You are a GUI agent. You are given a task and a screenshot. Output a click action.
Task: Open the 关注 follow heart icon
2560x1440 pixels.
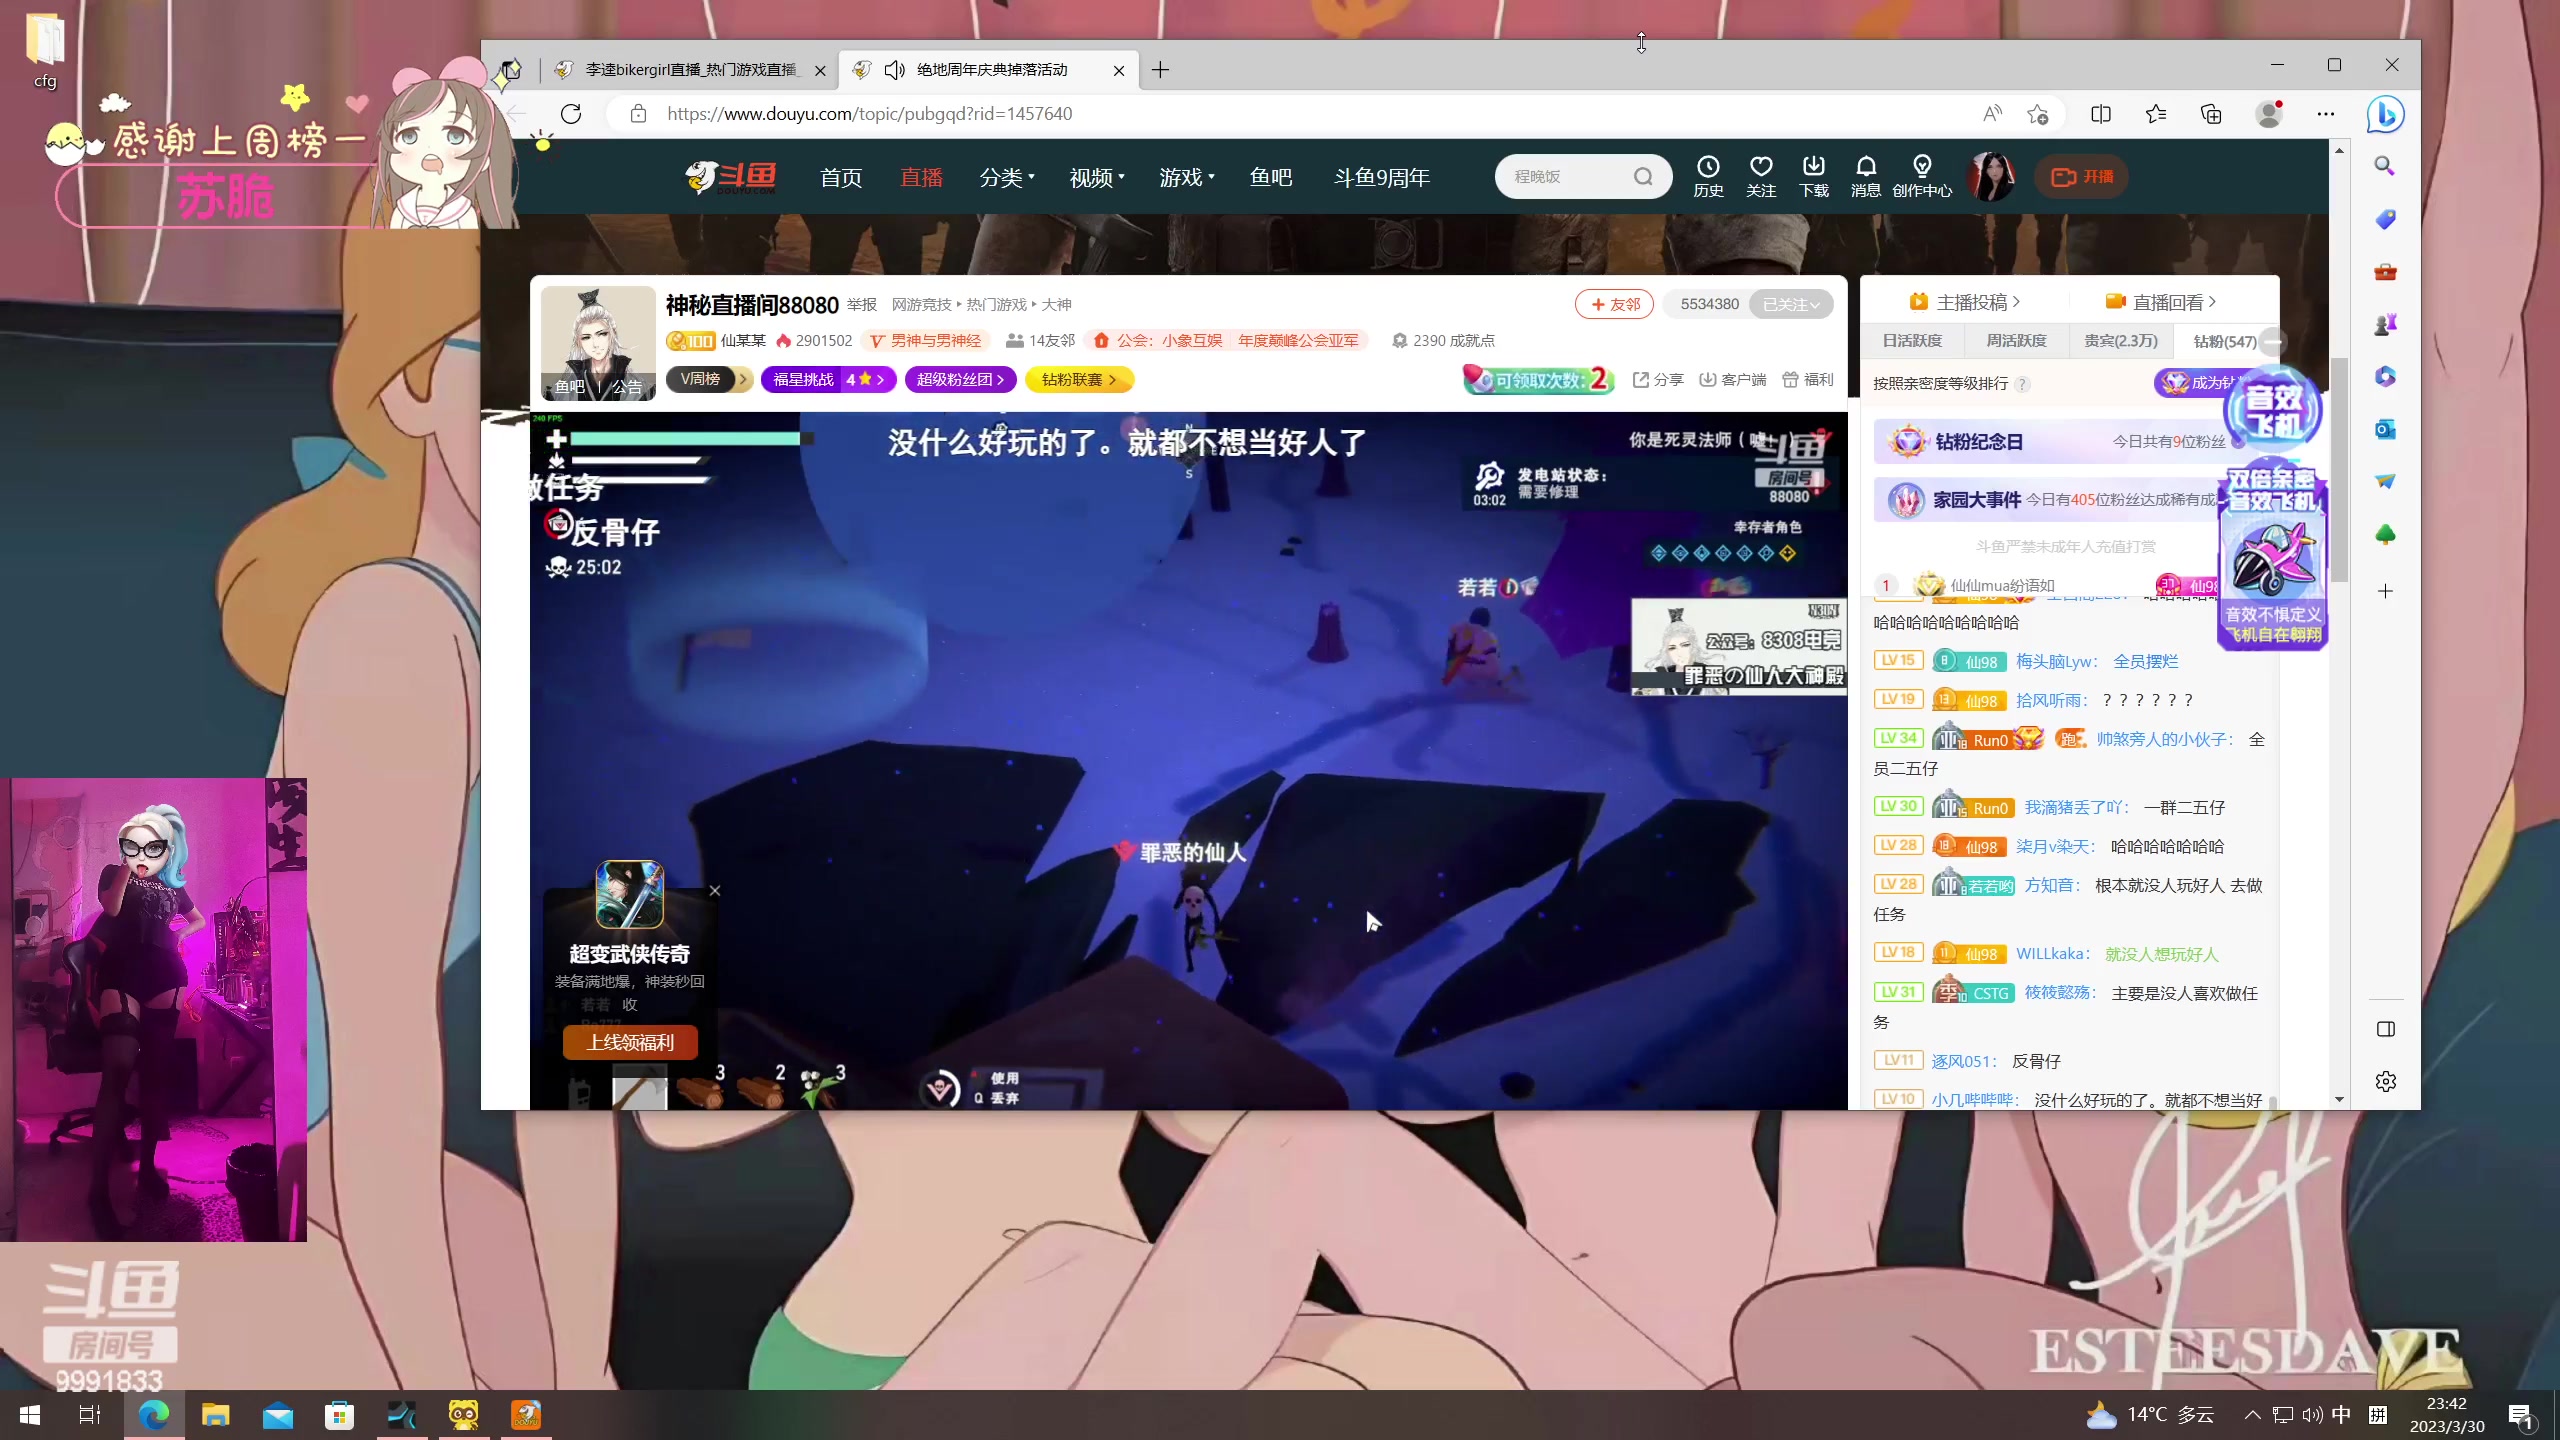[x=1761, y=176]
